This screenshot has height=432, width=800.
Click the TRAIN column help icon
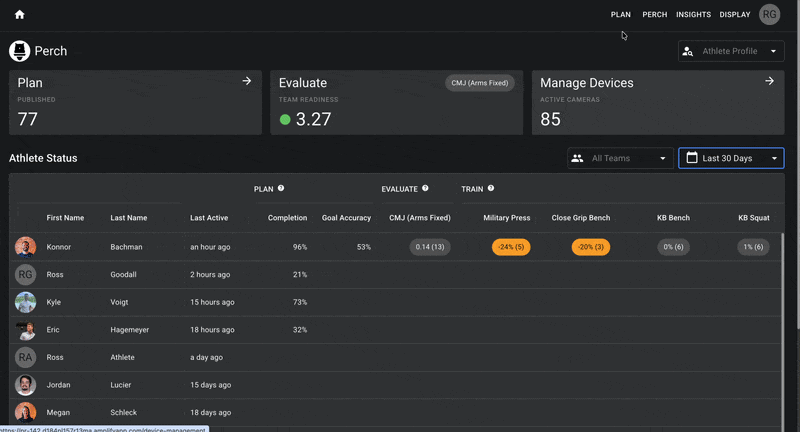pos(491,188)
